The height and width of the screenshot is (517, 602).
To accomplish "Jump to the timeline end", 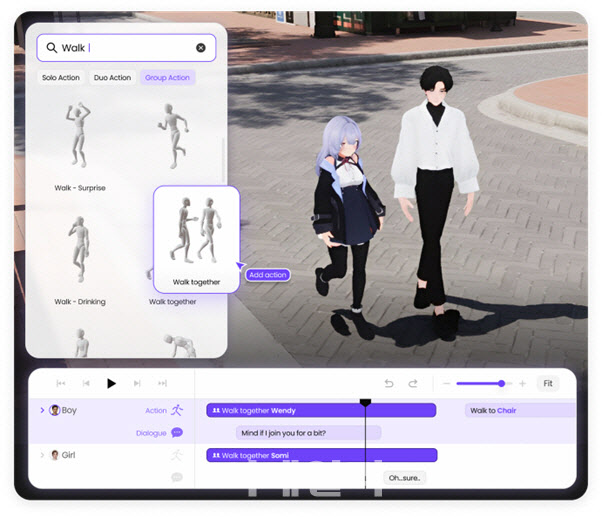I will coord(162,383).
